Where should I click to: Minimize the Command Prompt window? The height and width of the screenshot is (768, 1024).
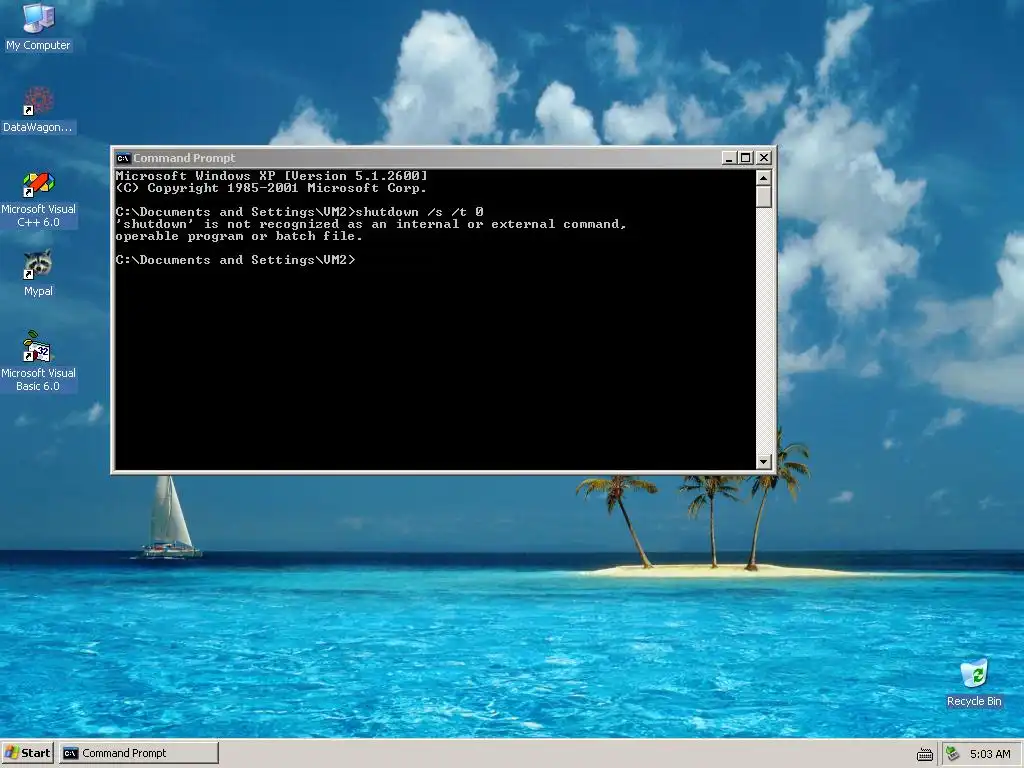pos(729,158)
